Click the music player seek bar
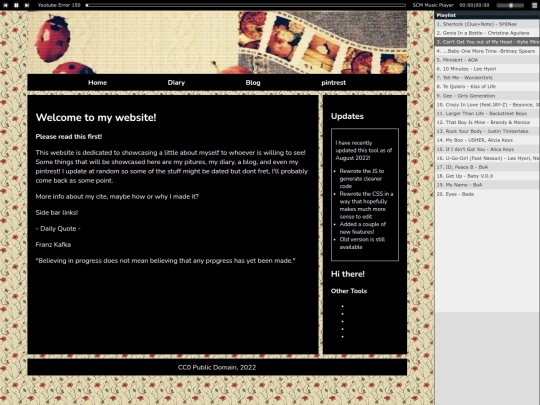Image resolution: width=540 pixels, height=405 pixels. (x=246, y=5)
